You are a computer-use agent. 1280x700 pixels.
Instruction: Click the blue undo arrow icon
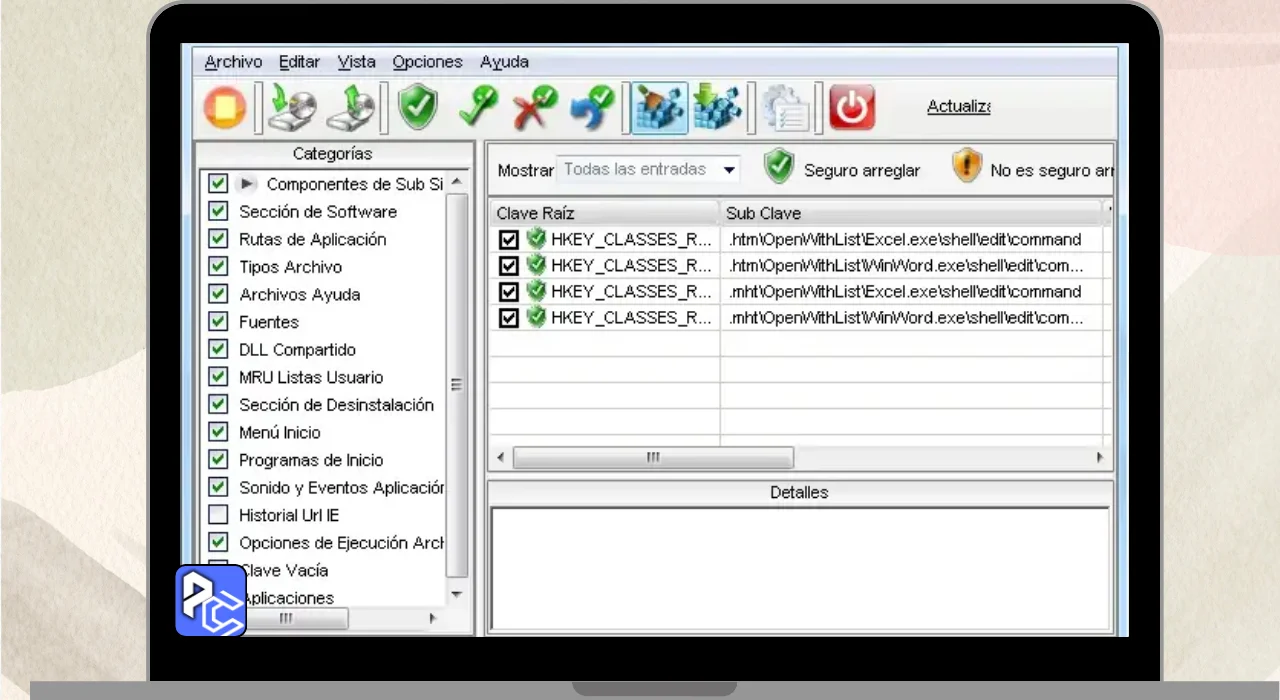(x=592, y=108)
